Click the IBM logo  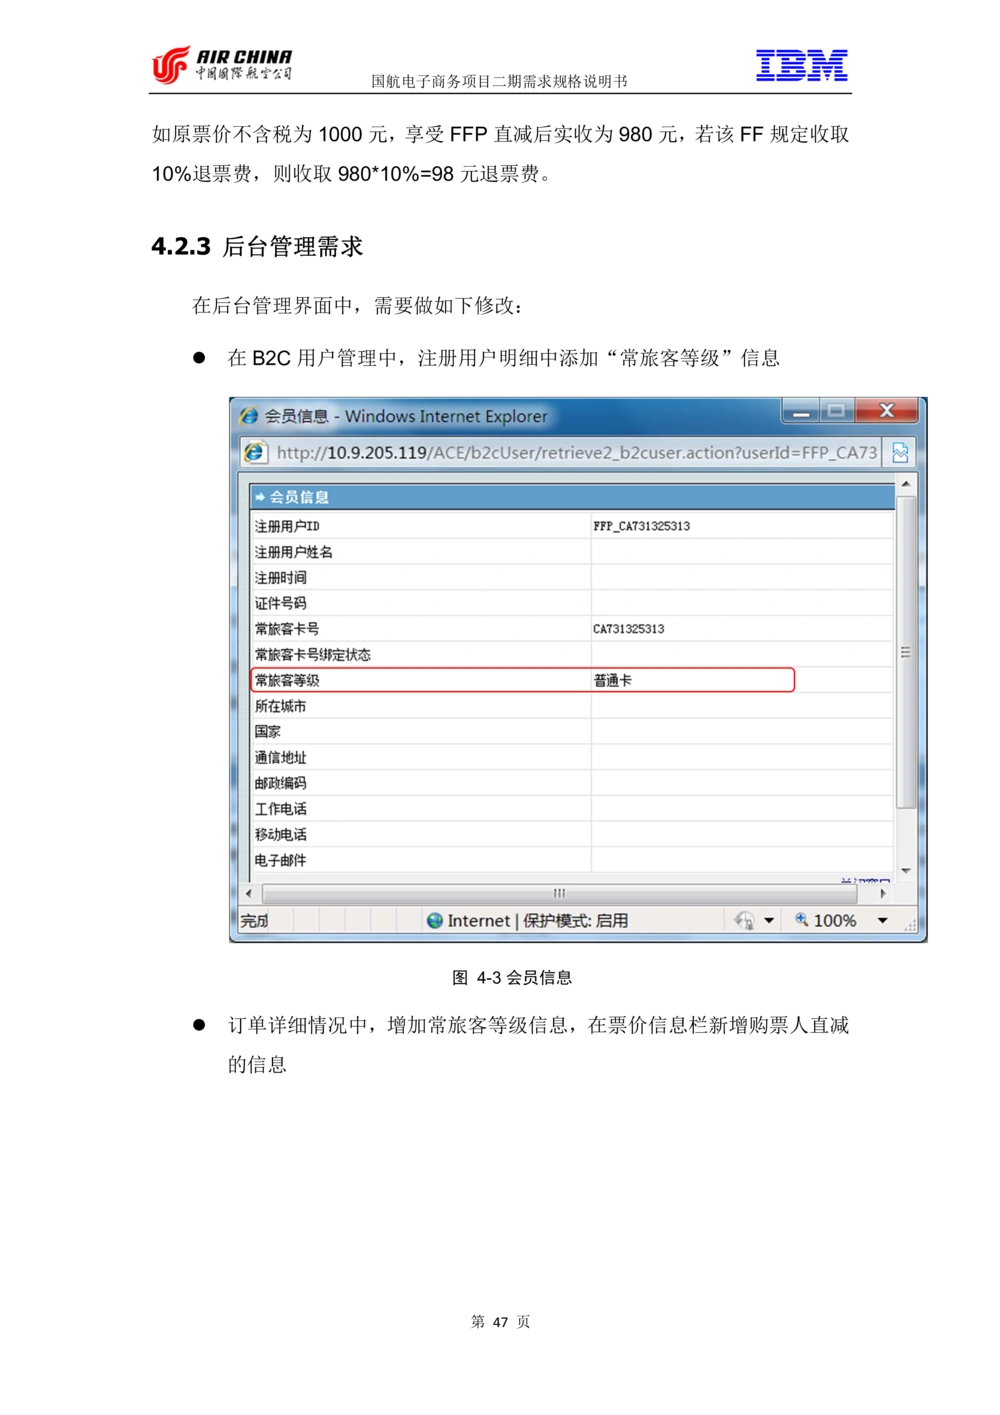click(803, 67)
